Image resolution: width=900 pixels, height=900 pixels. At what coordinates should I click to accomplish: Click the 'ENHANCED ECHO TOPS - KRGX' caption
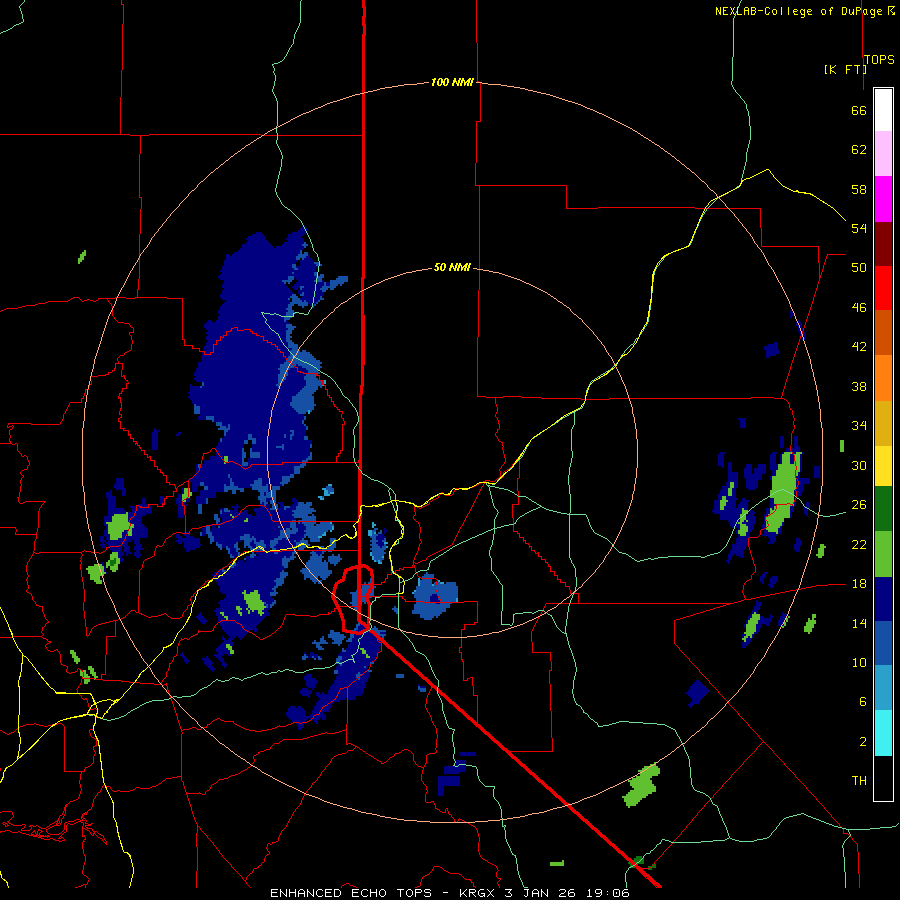385,893
